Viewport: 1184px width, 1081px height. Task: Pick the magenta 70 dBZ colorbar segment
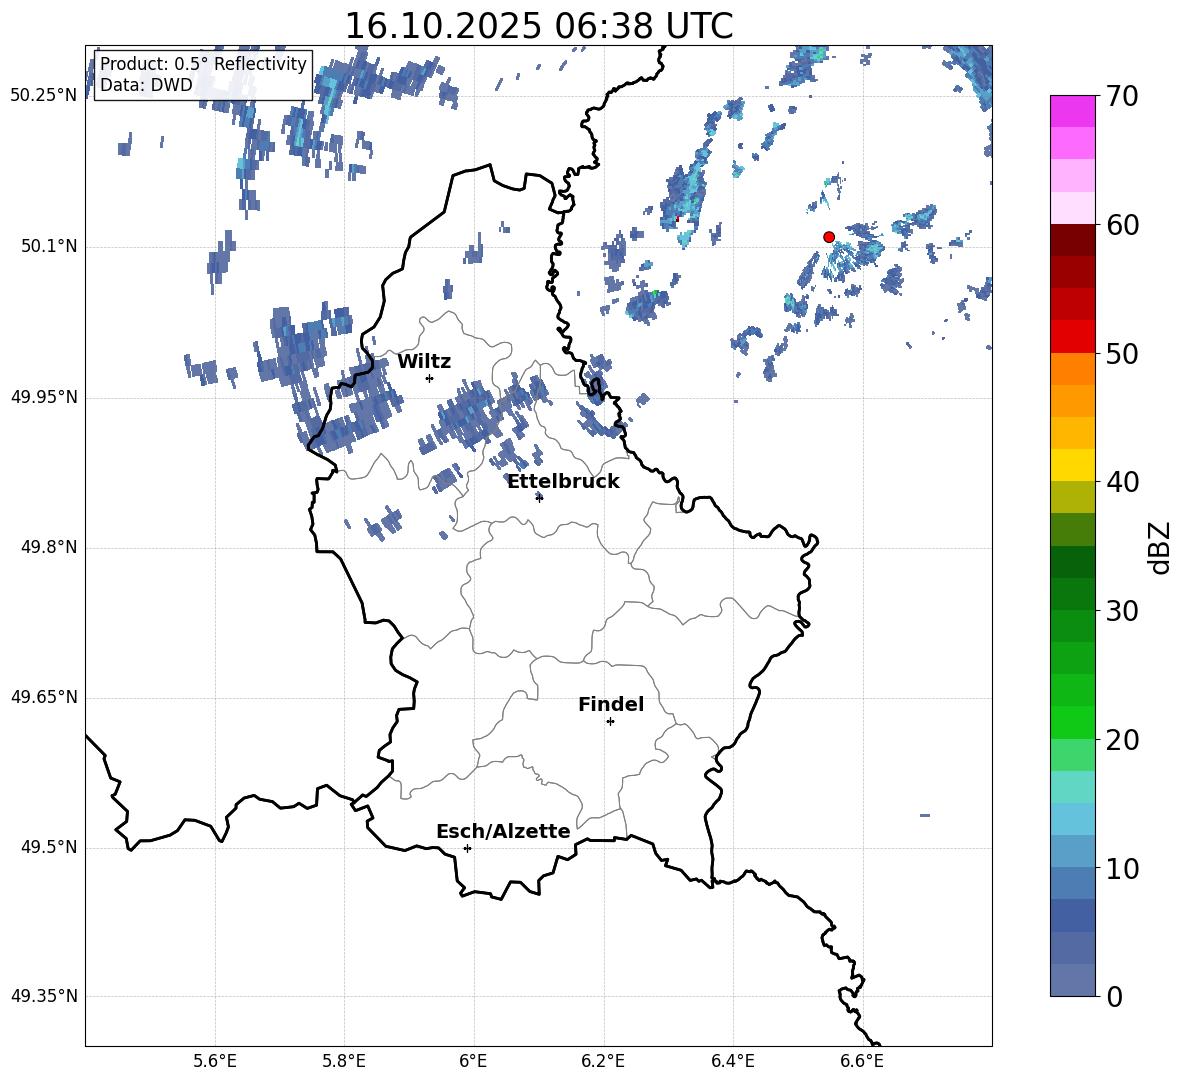tap(1072, 111)
